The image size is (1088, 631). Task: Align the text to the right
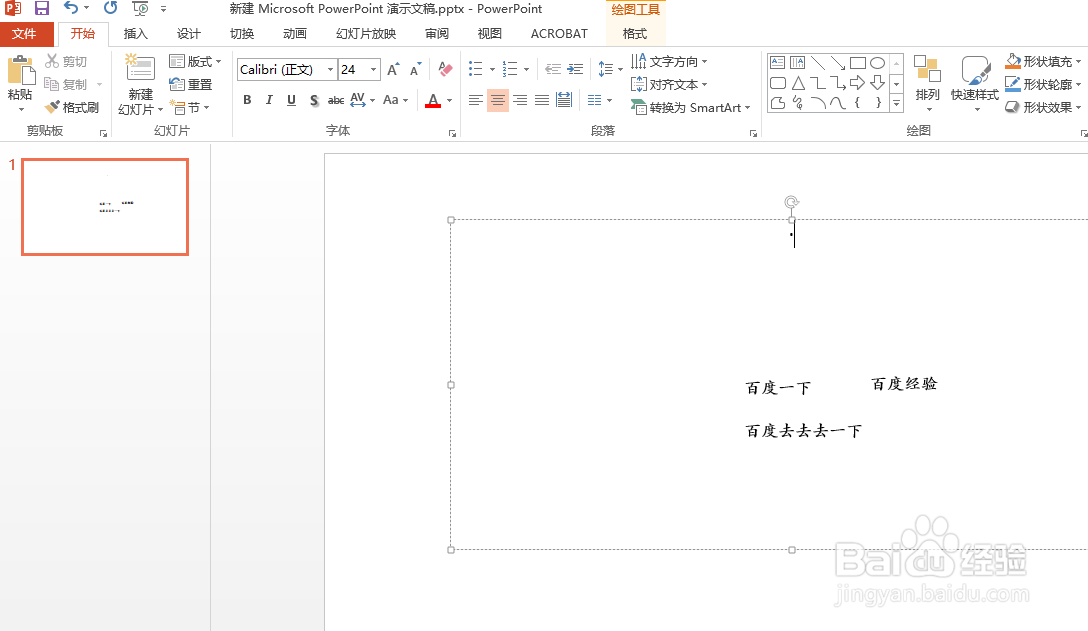(x=520, y=100)
